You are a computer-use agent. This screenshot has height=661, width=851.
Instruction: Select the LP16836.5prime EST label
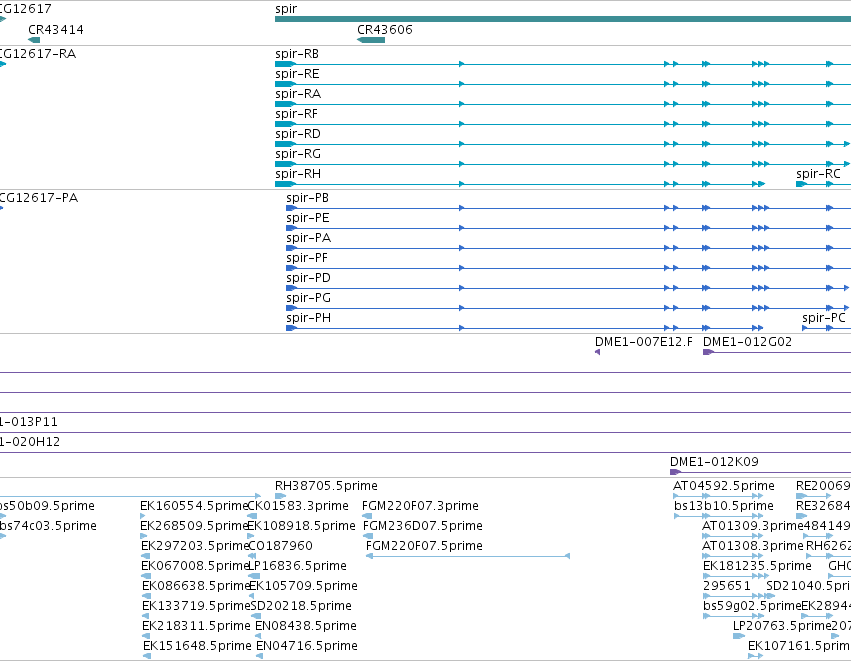[x=297, y=566]
